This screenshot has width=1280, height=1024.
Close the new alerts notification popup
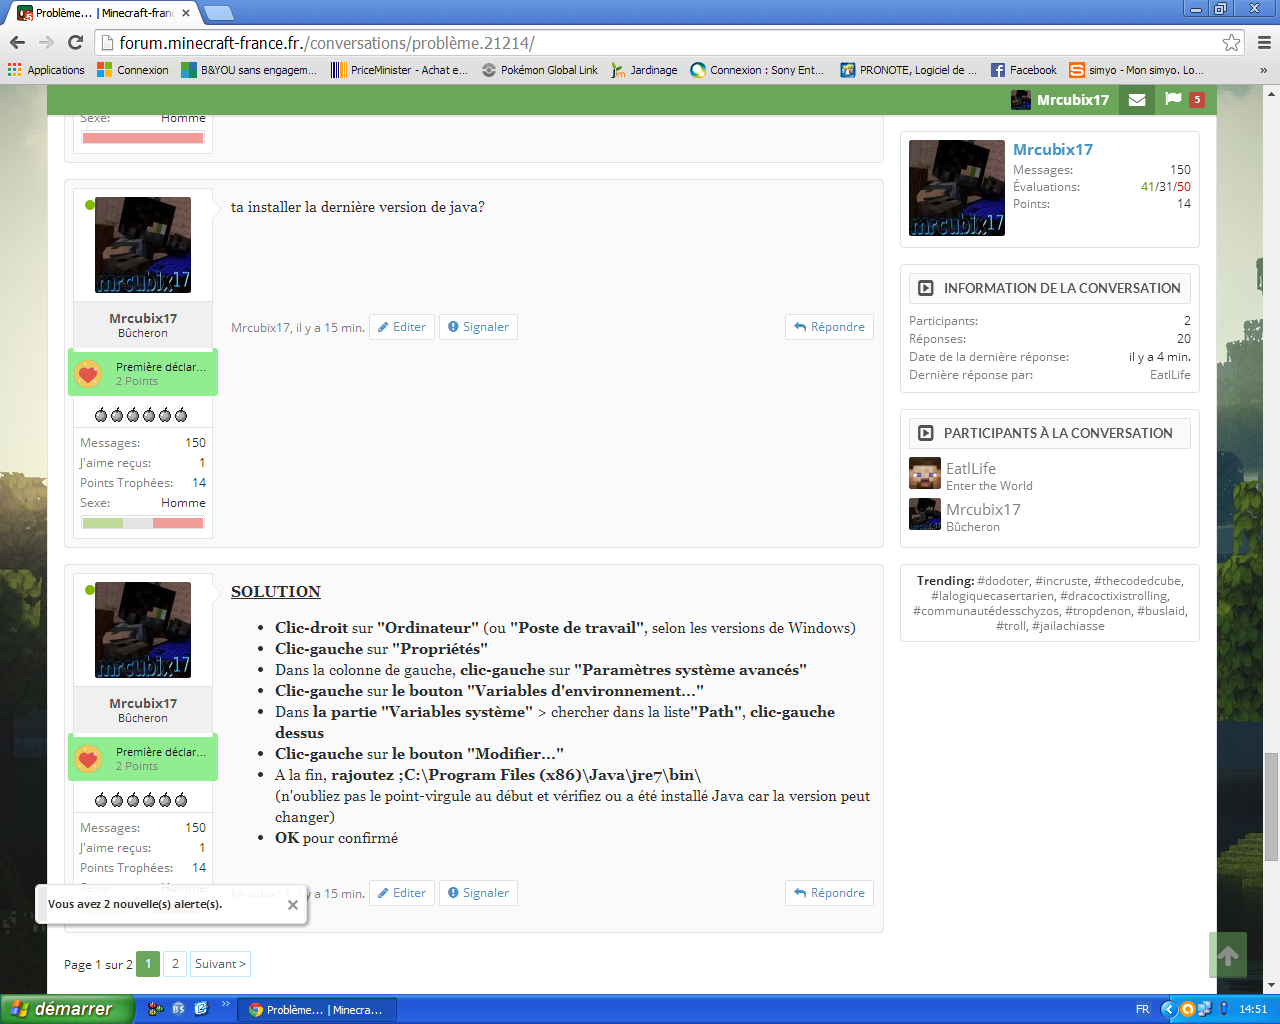click(x=292, y=905)
